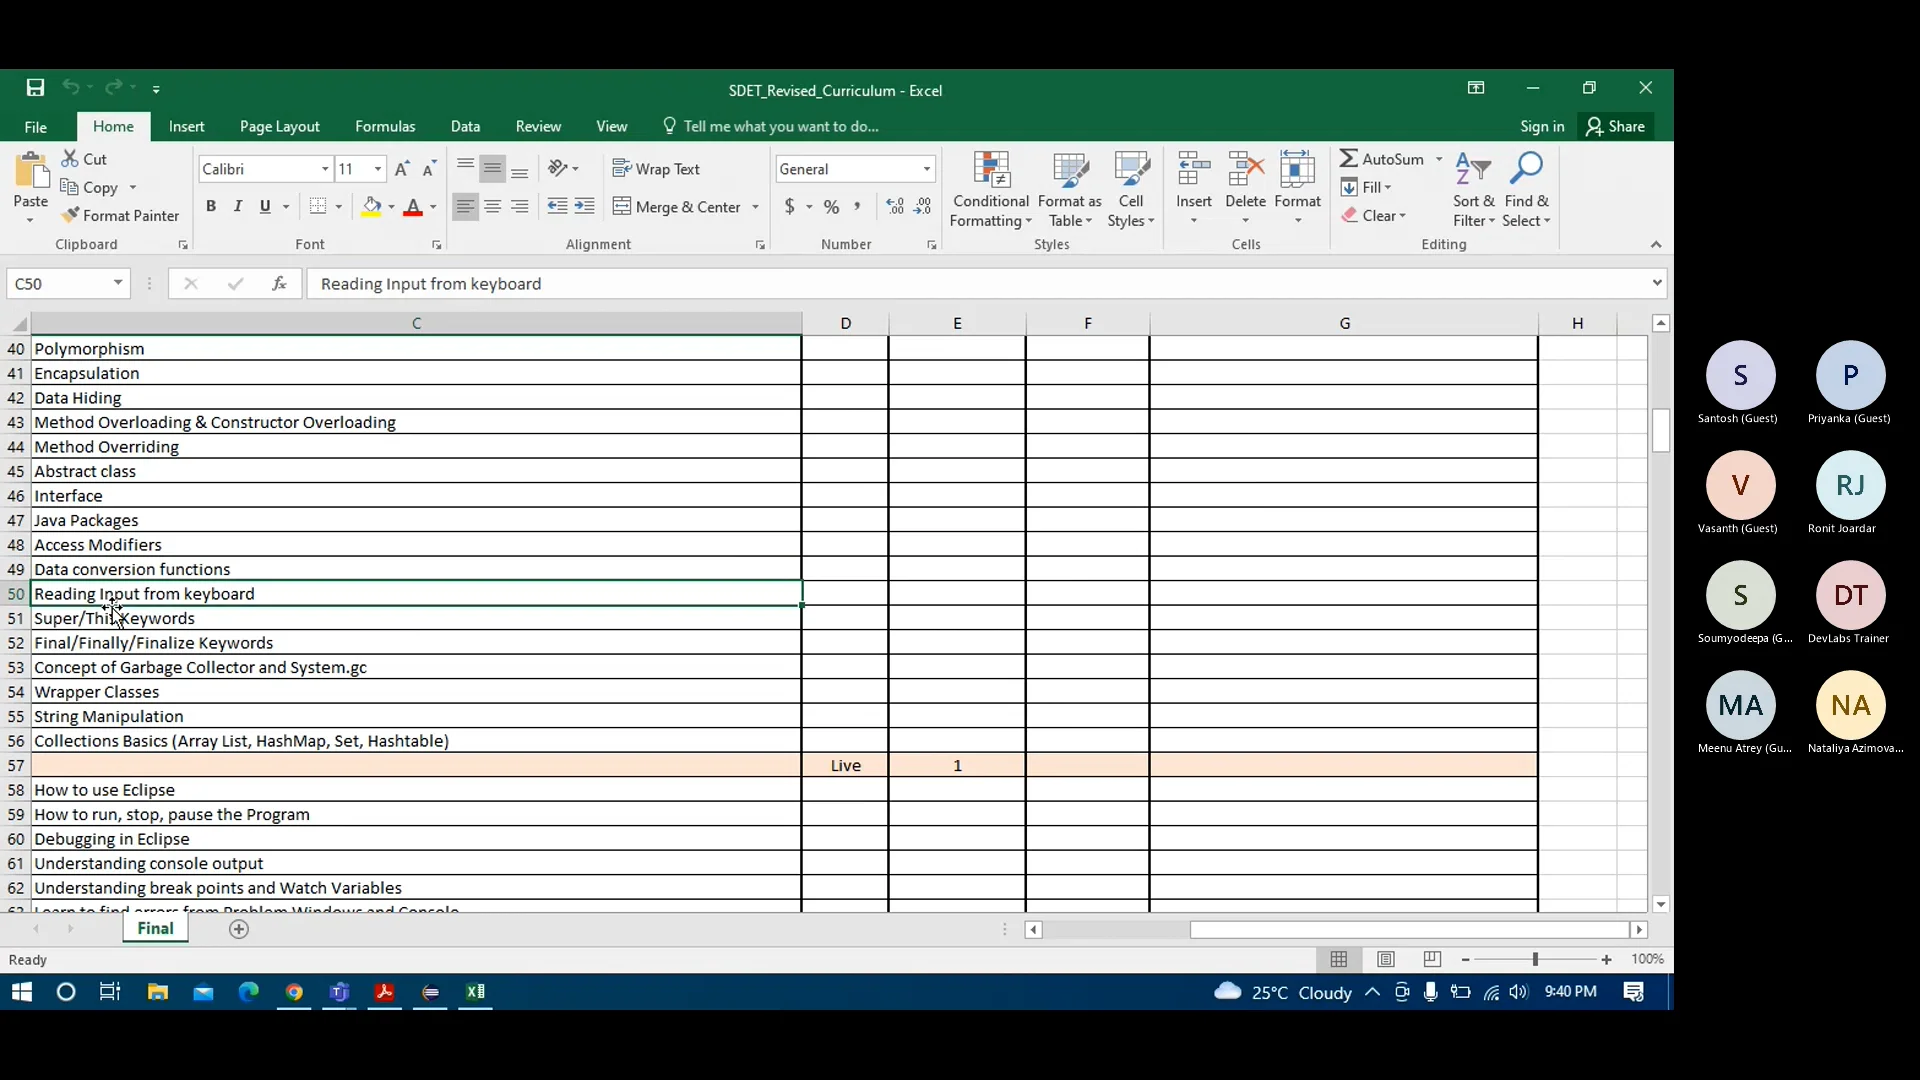Click the Cell Styles icon
Screen dimensions: 1920x1080
[x=1131, y=185]
